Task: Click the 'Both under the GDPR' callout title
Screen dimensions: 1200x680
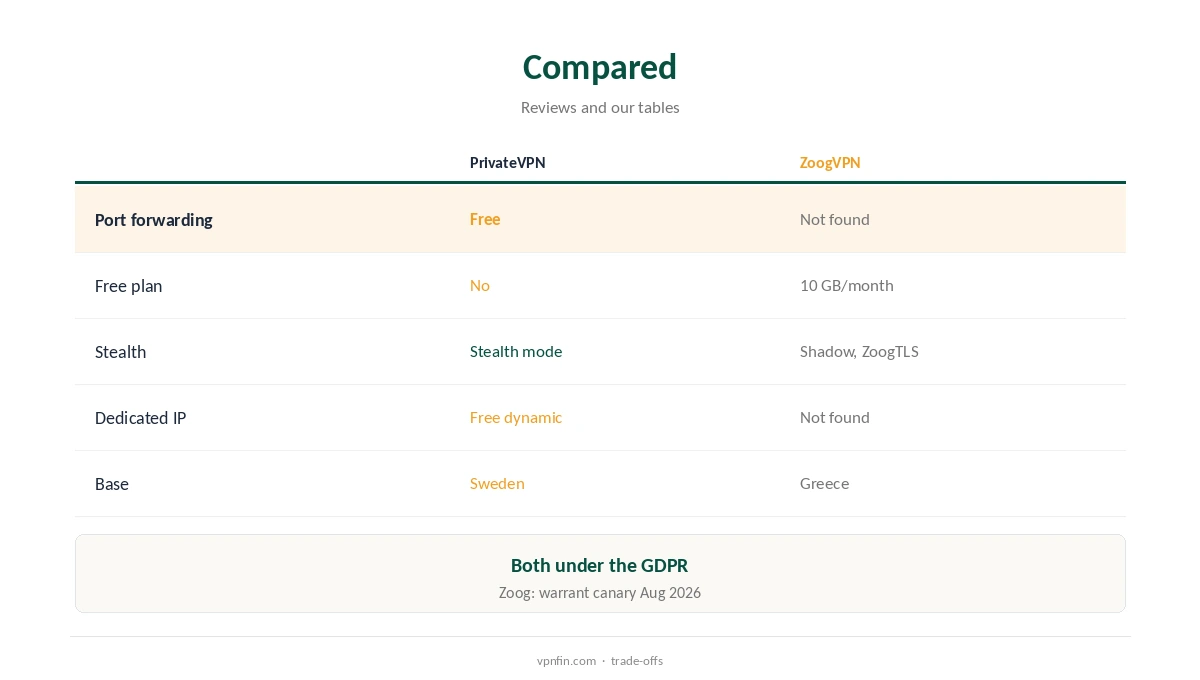Action: point(600,565)
